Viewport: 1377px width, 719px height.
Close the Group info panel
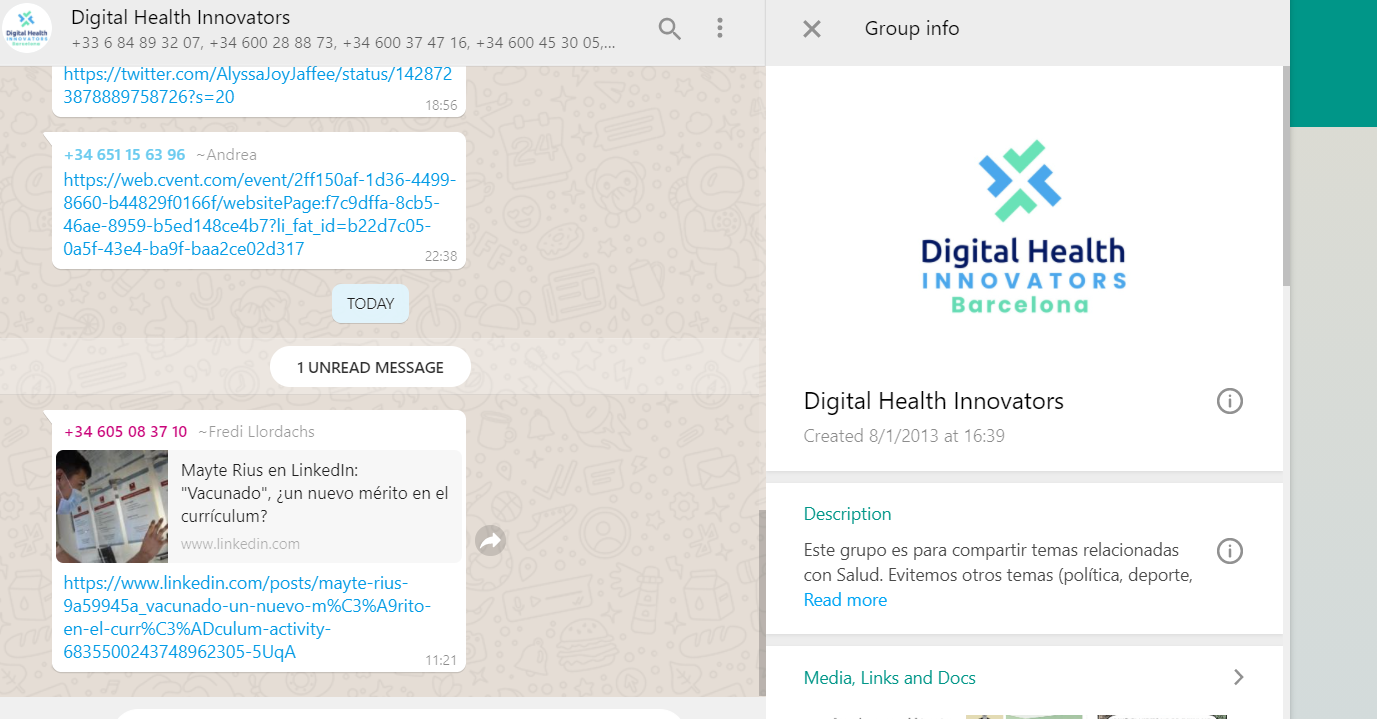(812, 29)
